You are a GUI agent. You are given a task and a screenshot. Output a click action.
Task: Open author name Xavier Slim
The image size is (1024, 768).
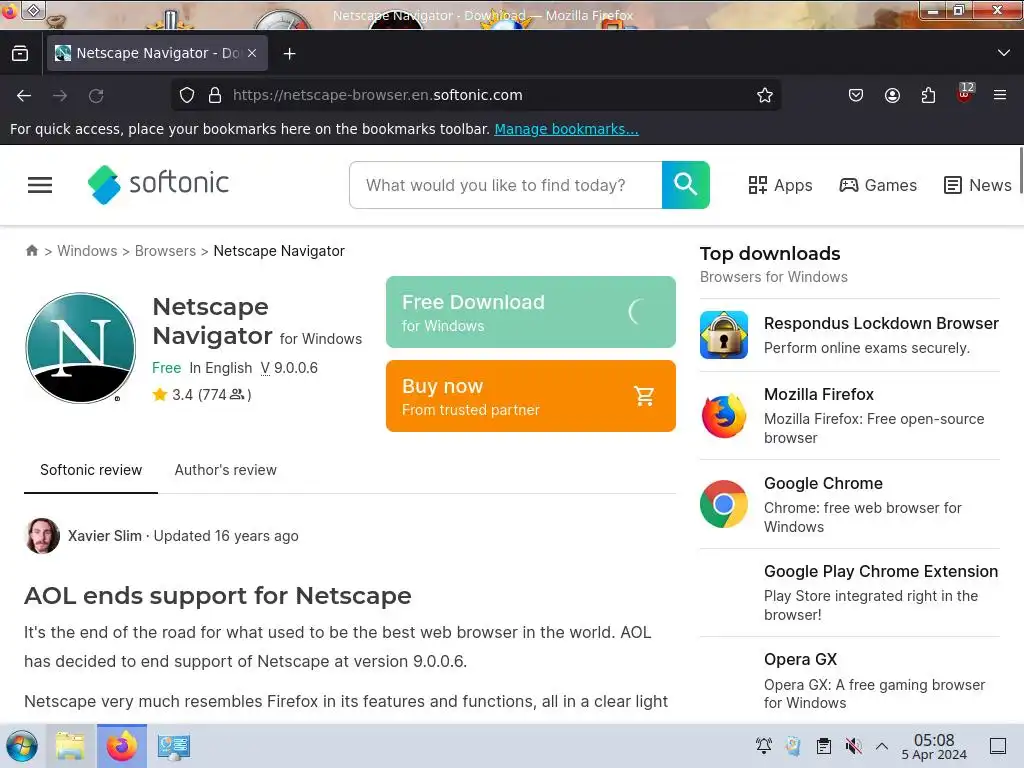click(105, 536)
